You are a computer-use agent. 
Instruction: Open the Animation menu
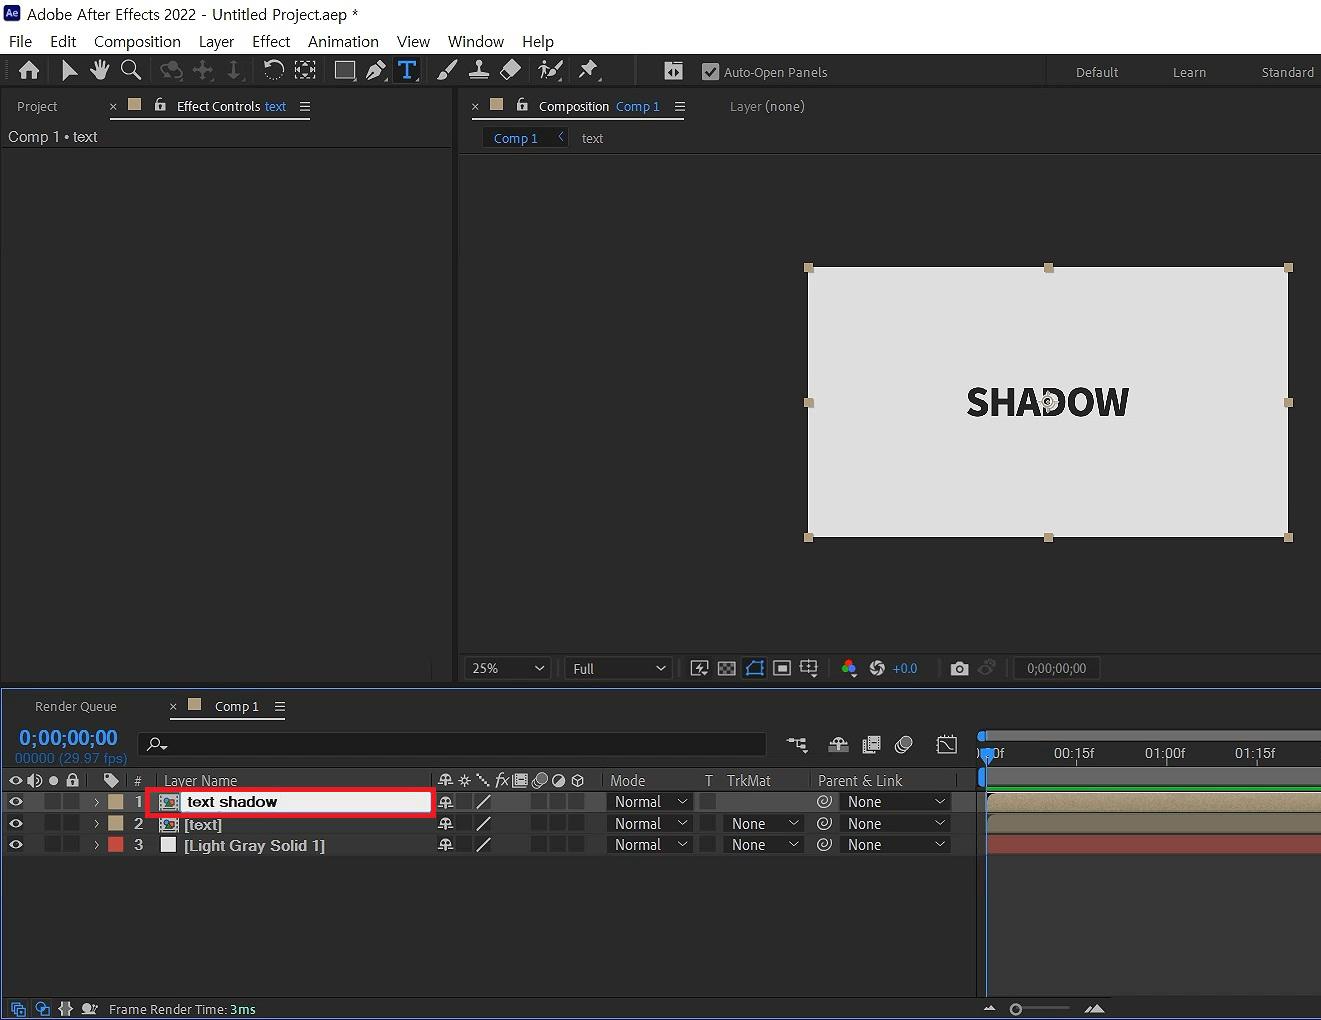coord(343,41)
